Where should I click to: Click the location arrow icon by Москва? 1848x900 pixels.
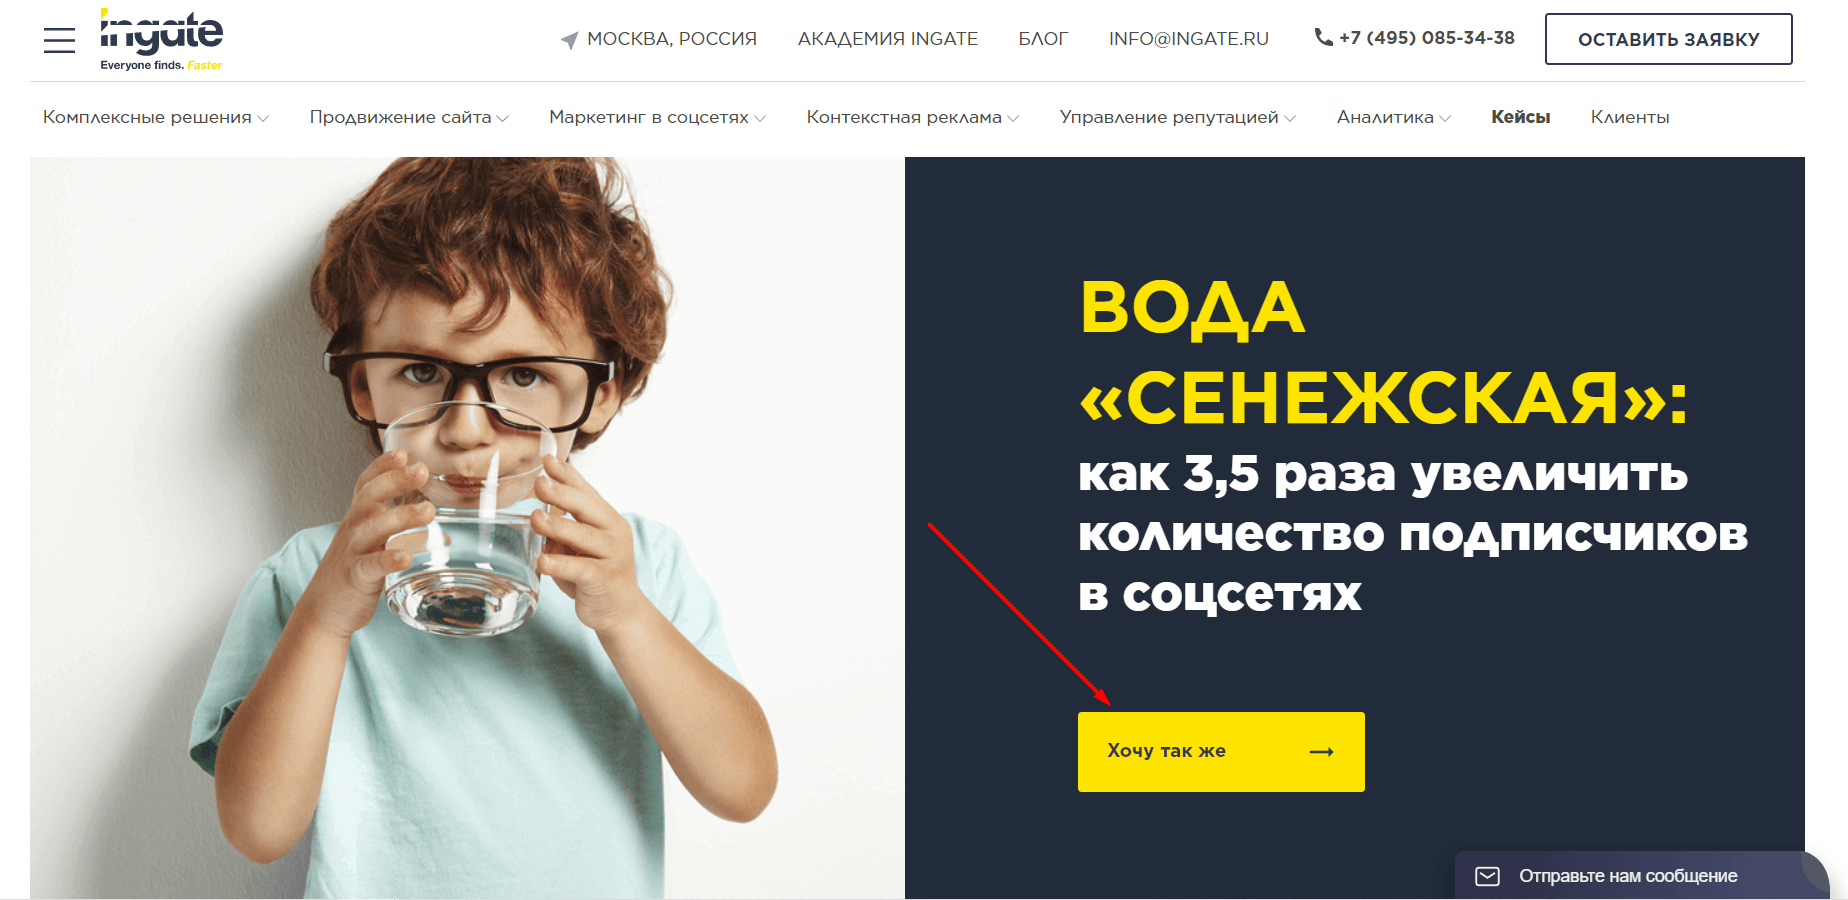(570, 40)
